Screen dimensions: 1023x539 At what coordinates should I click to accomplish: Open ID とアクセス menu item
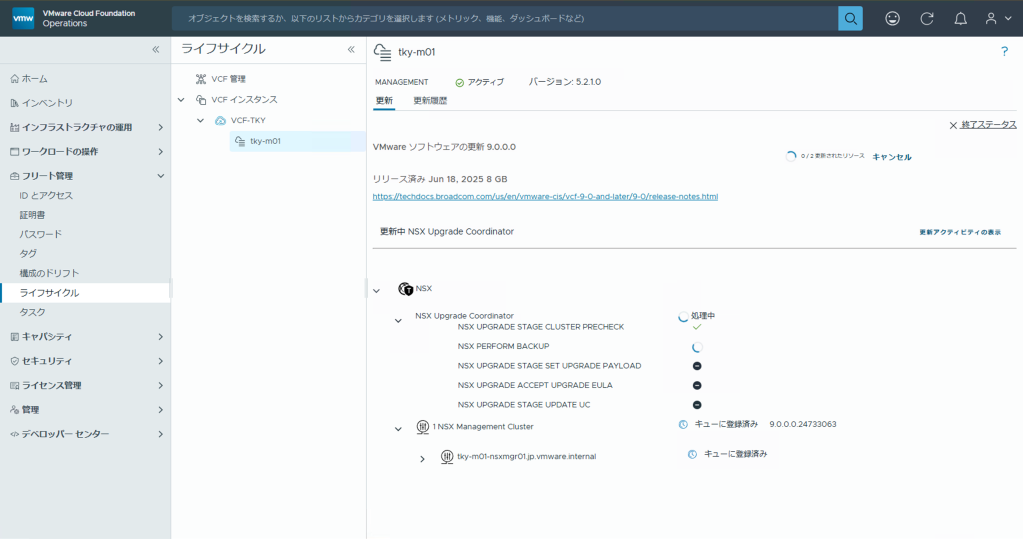pos(46,196)
